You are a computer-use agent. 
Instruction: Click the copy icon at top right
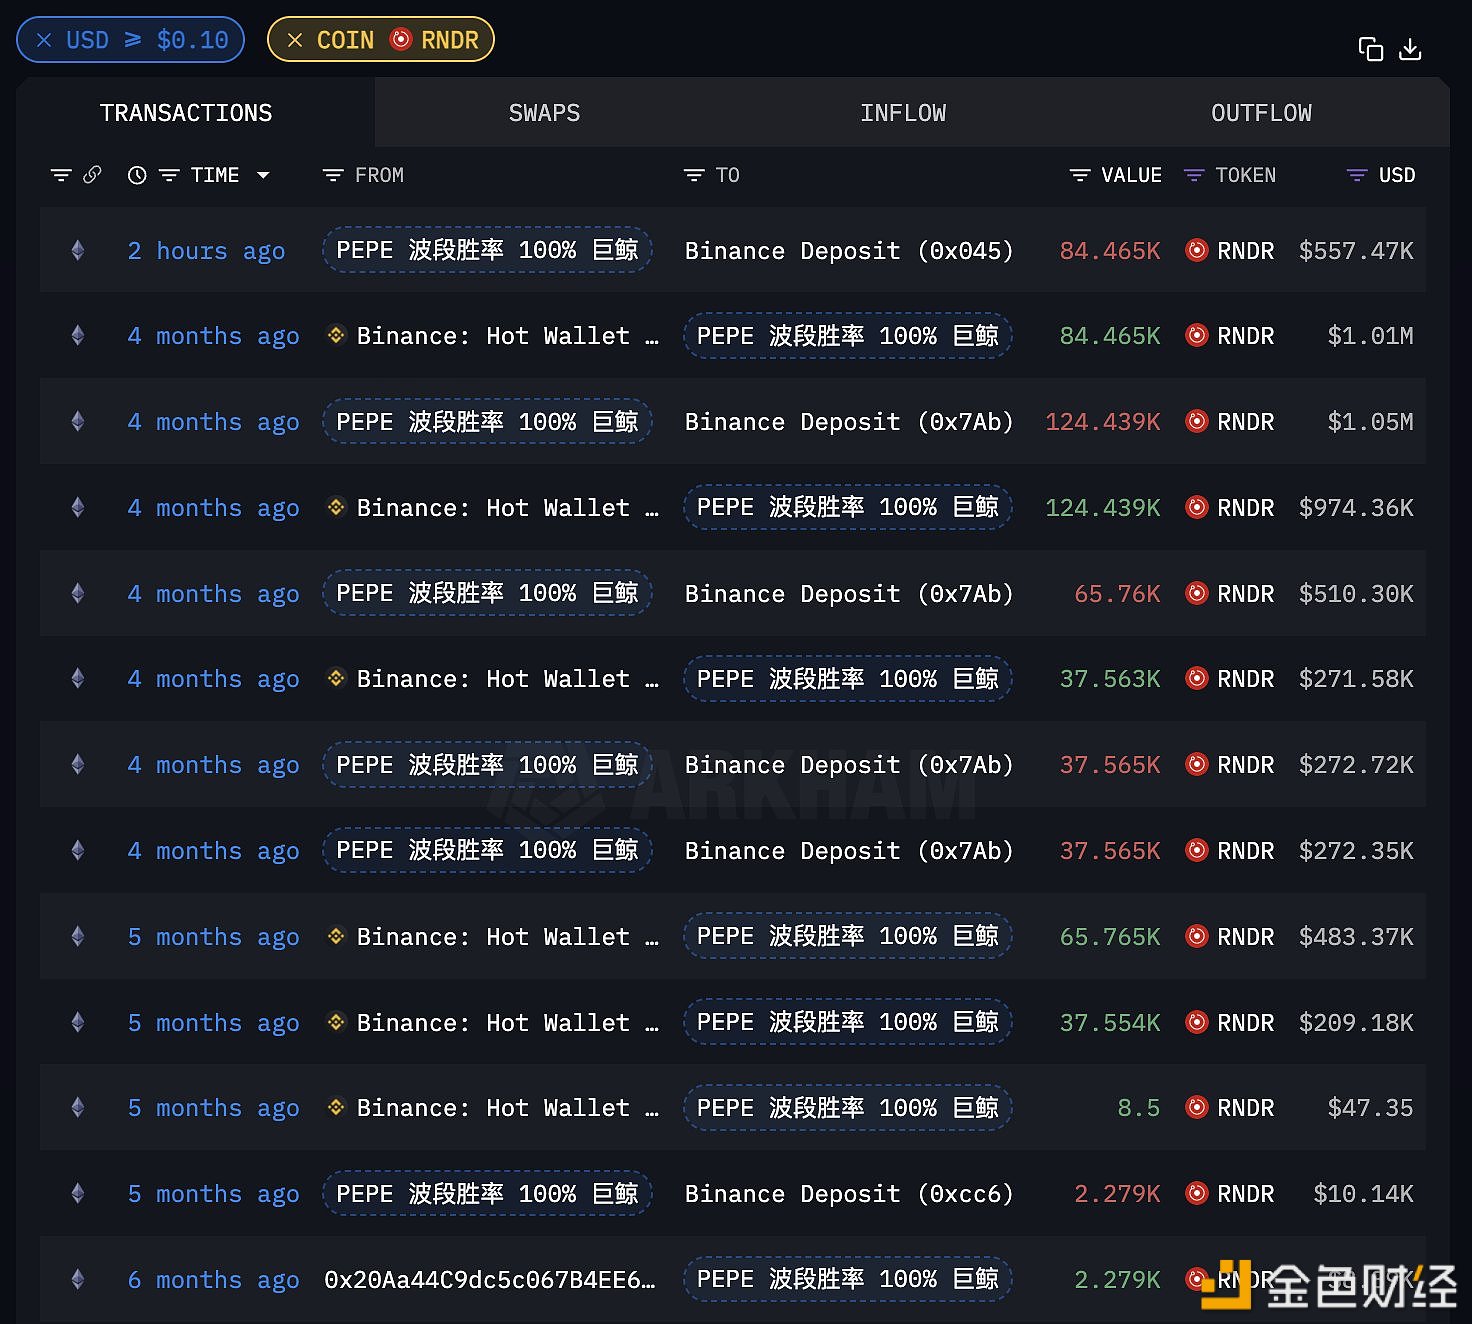click(x=1370, y=48)
